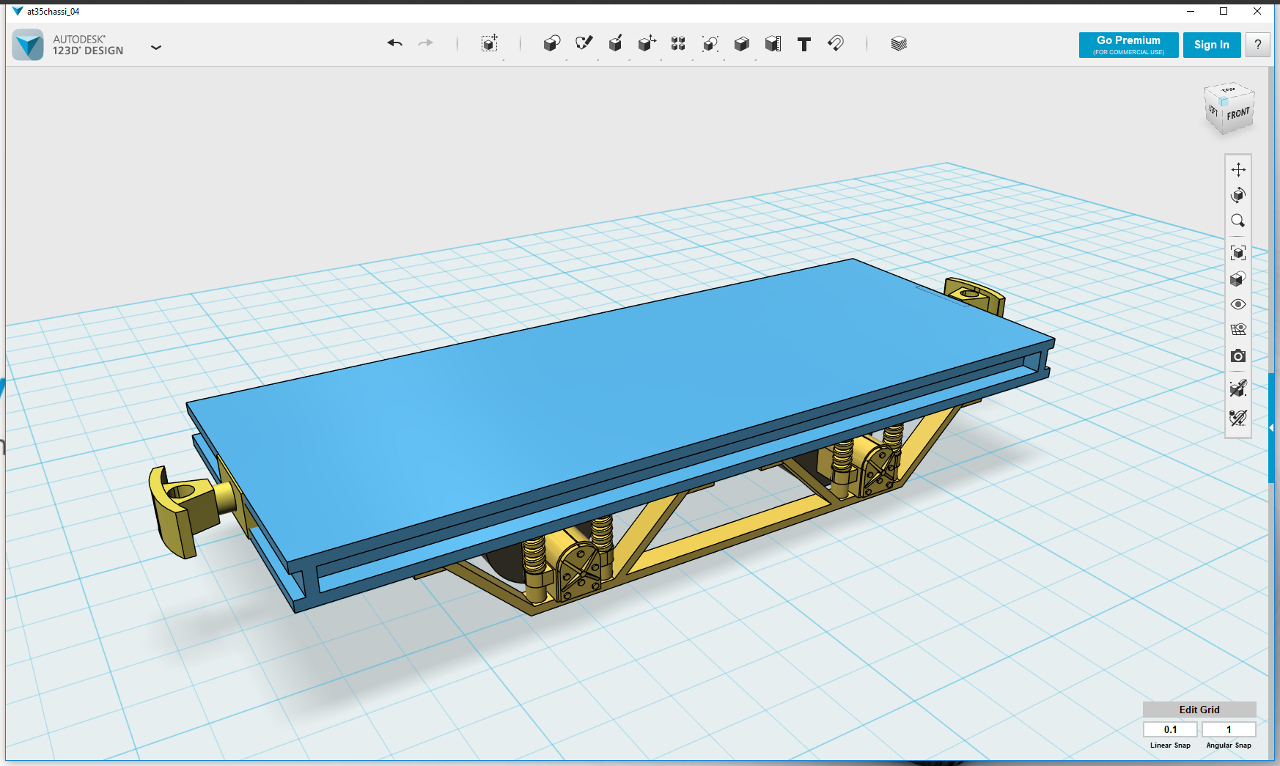Click the Fit to view icon

(1238, 253)
